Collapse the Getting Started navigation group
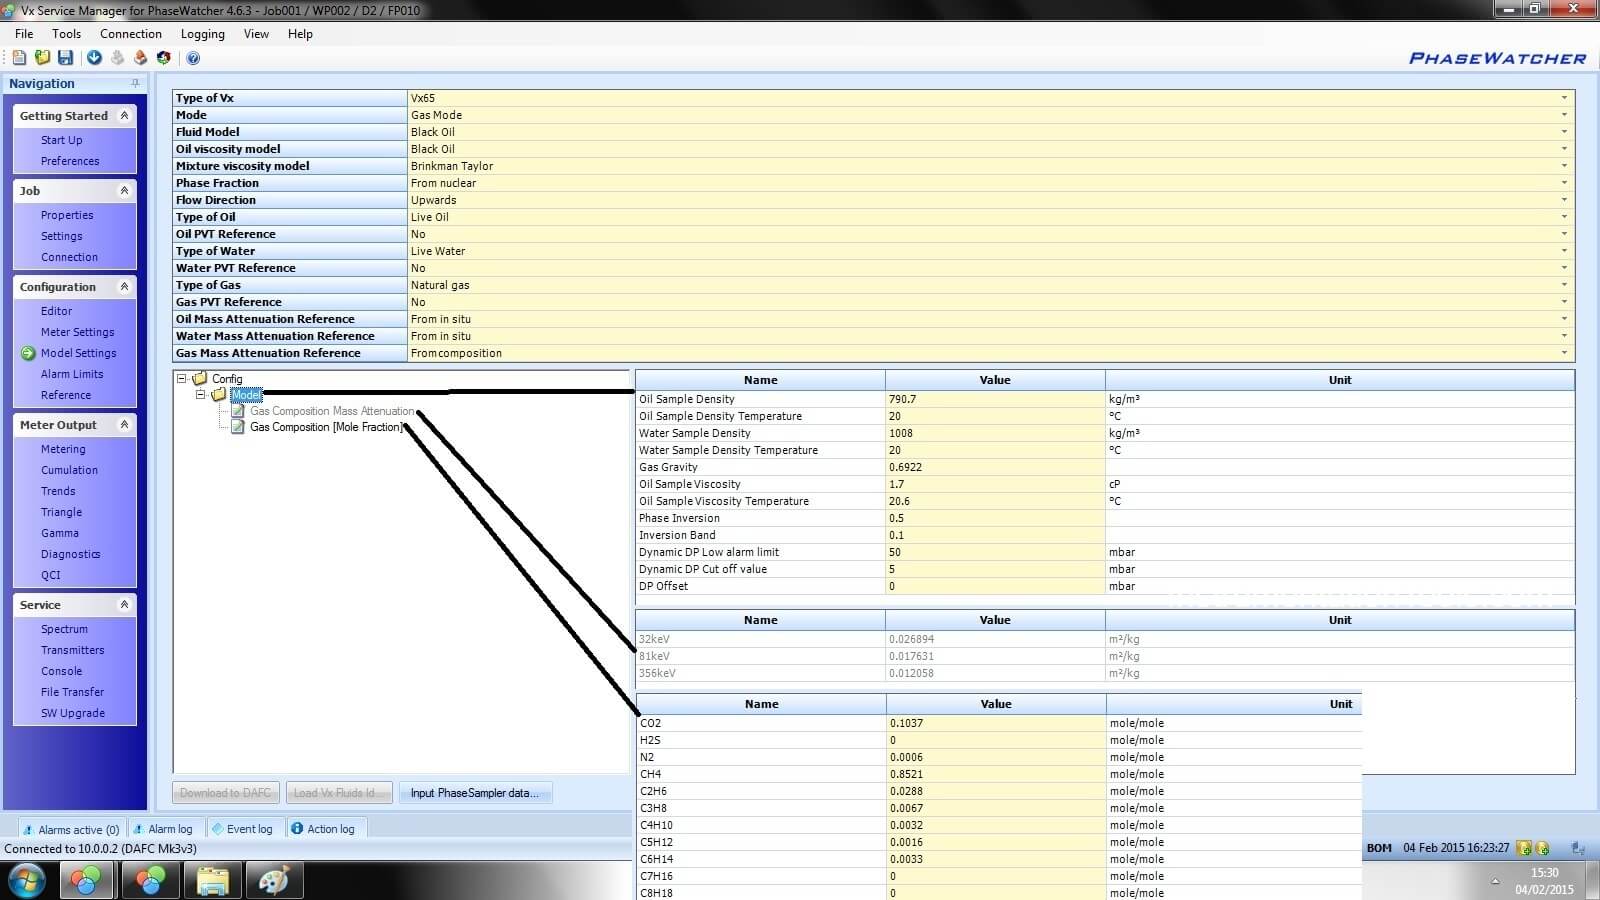Viewport: 1600px width, 900px height. tap(124, 116)
